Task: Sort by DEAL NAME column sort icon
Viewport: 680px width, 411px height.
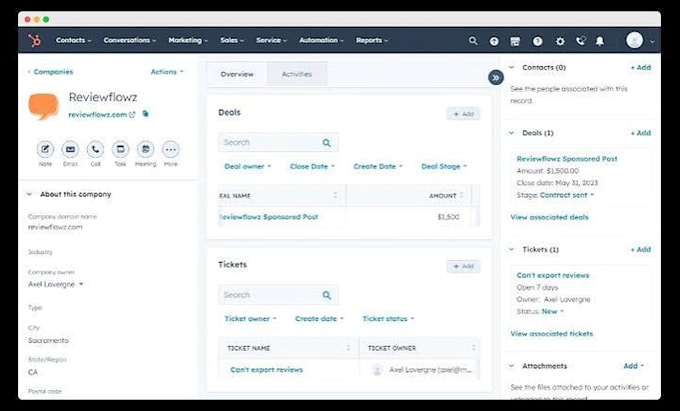Action: pos(335,195)
